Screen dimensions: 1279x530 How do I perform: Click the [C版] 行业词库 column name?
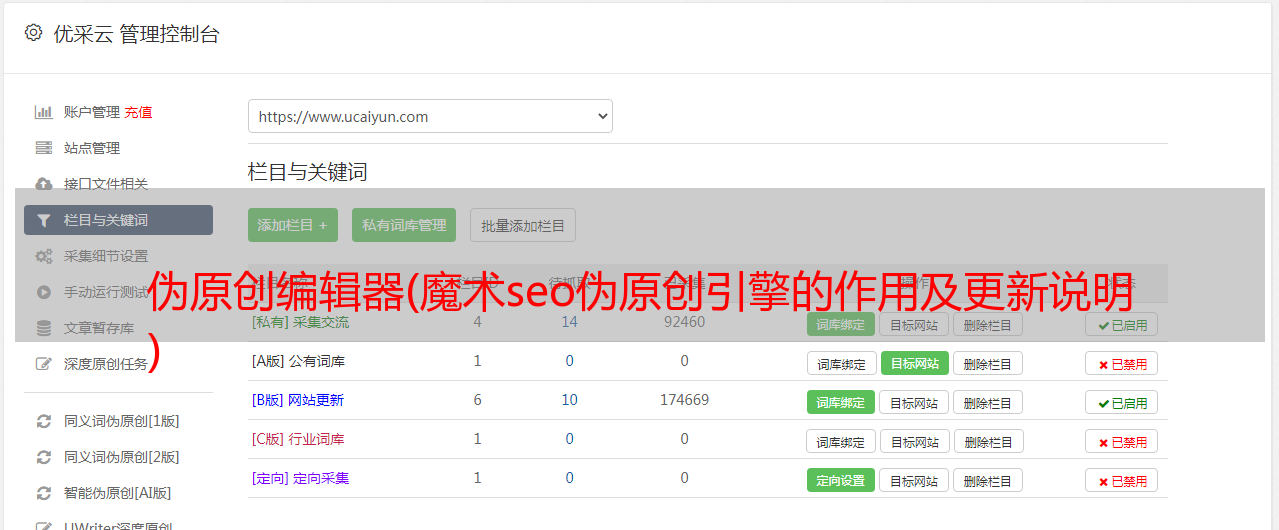click(x=298, y=439)
